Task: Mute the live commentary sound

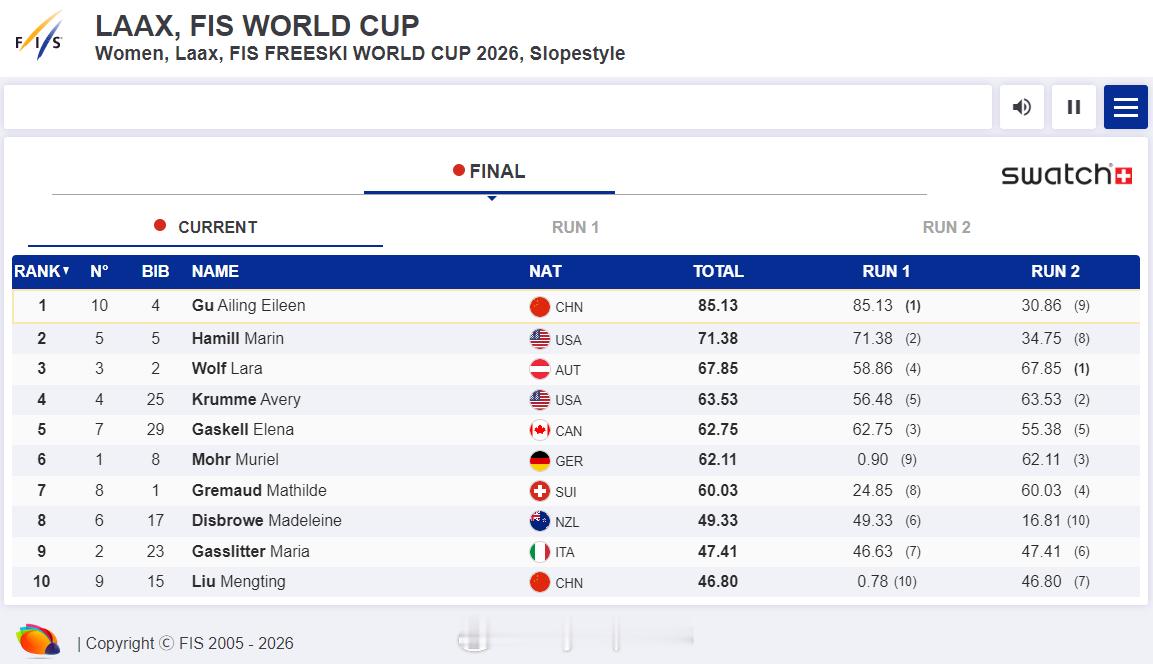Action: (x=1021, y=107)
